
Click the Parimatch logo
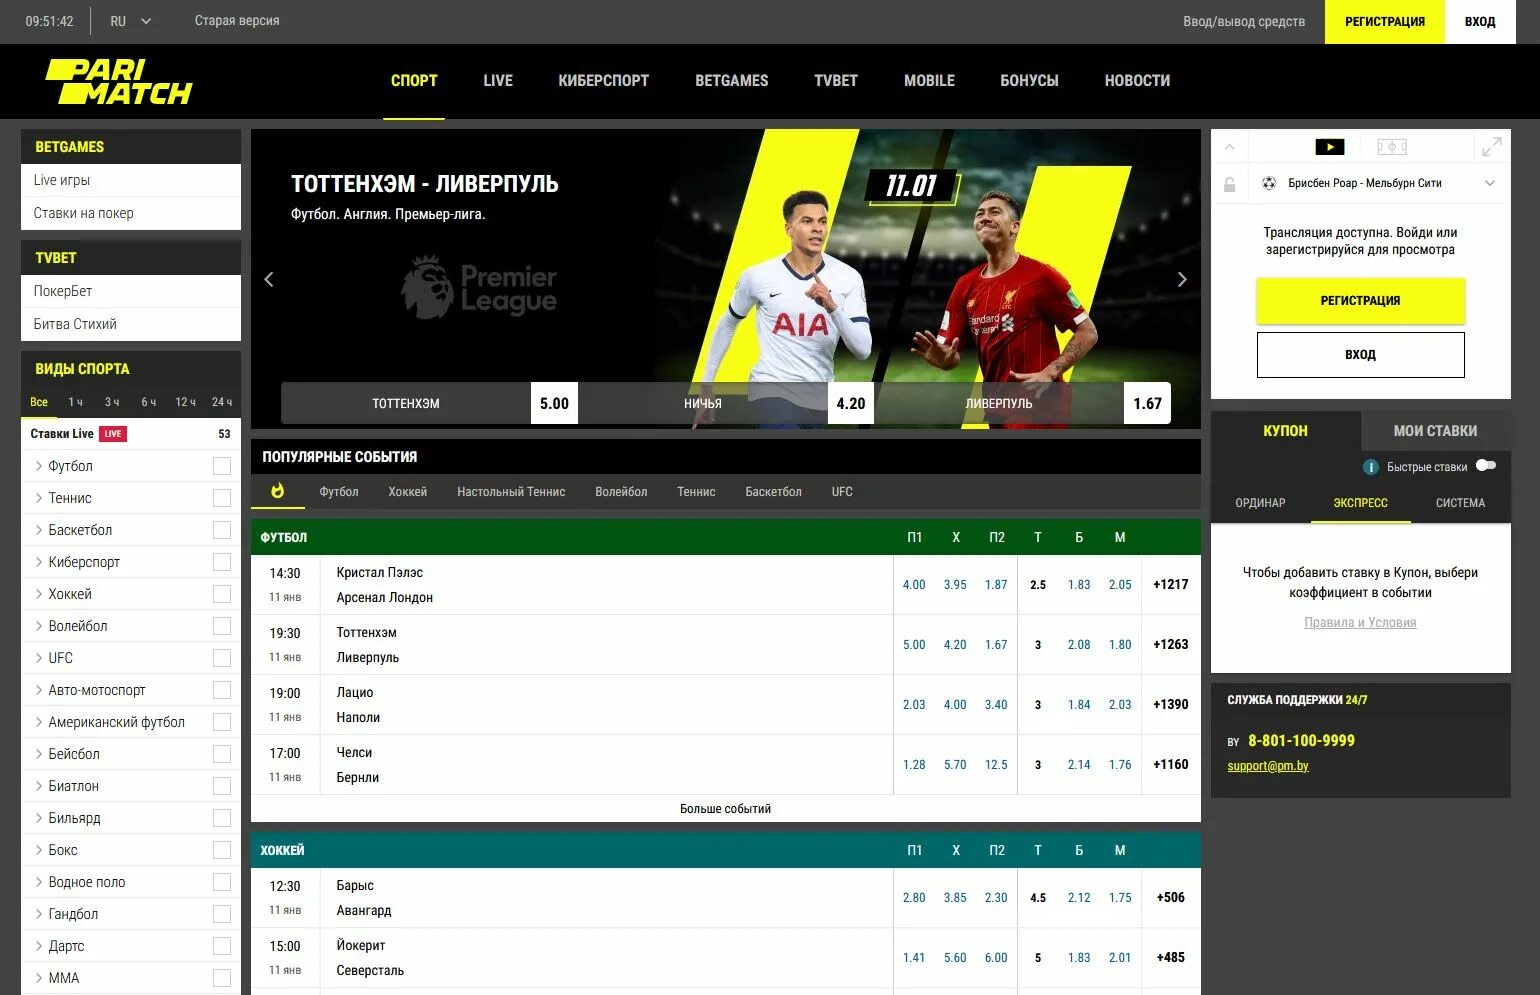pyautogui.click(x=118, y=82)
